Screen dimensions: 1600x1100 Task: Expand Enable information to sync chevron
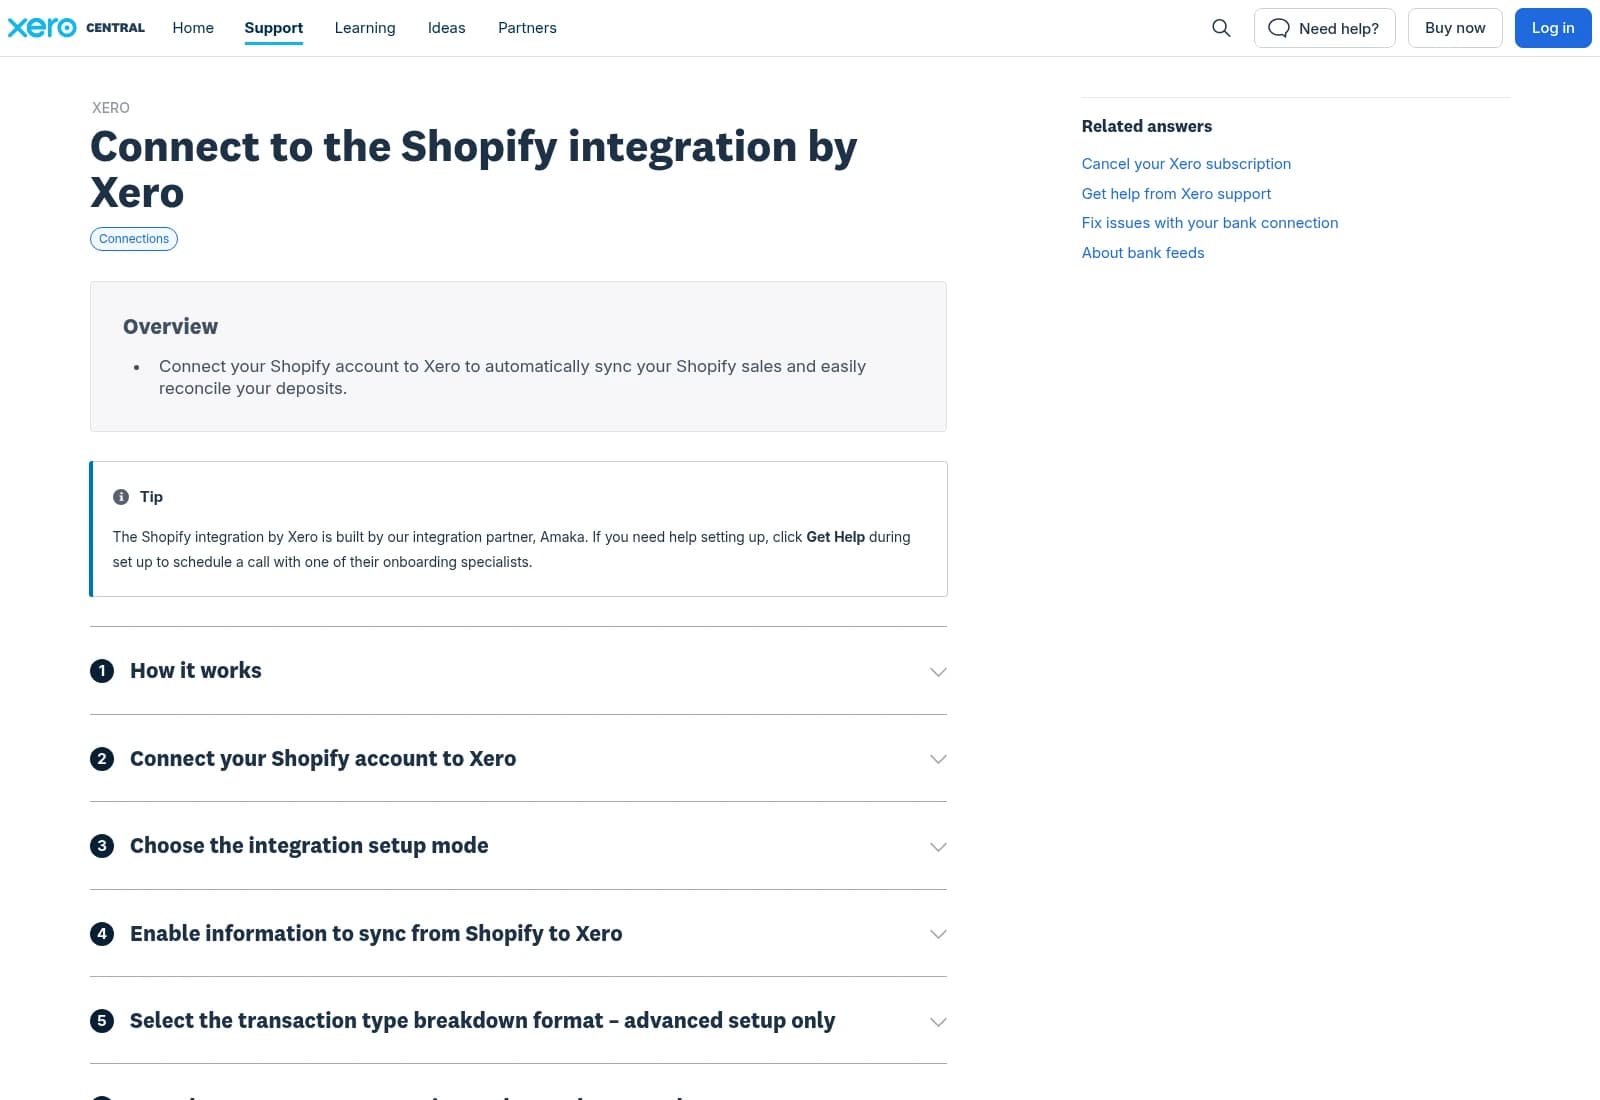point(938,934)
